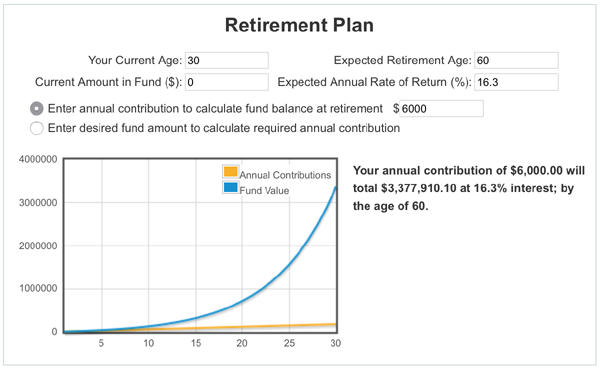This screenshot has height=369, width=600.
Task: Focus the Current Amount in Fund field
Action: [227, 82]
